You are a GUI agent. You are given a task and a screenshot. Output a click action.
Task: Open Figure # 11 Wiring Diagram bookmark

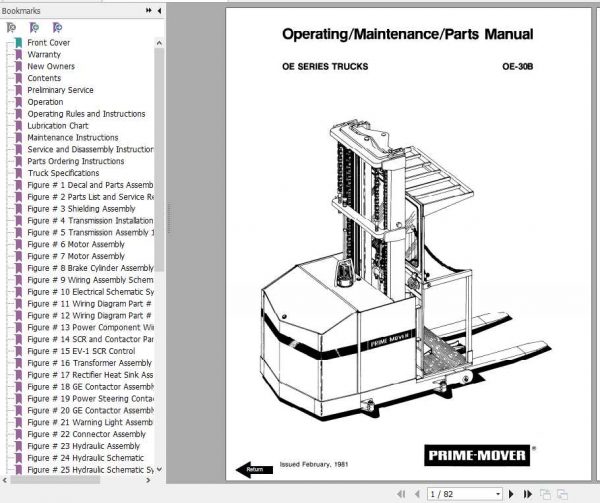click(x=90, y=304)
